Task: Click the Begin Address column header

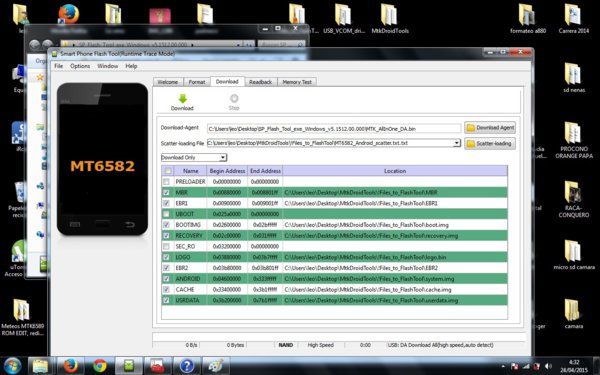Action: (x=227, y=171)
